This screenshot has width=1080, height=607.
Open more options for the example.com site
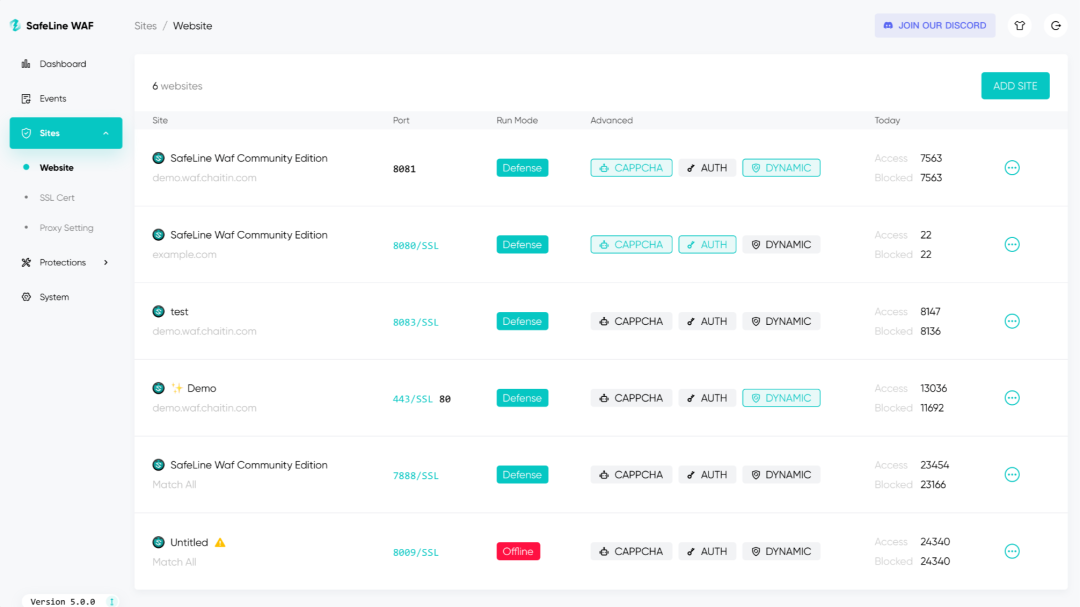1012,245
